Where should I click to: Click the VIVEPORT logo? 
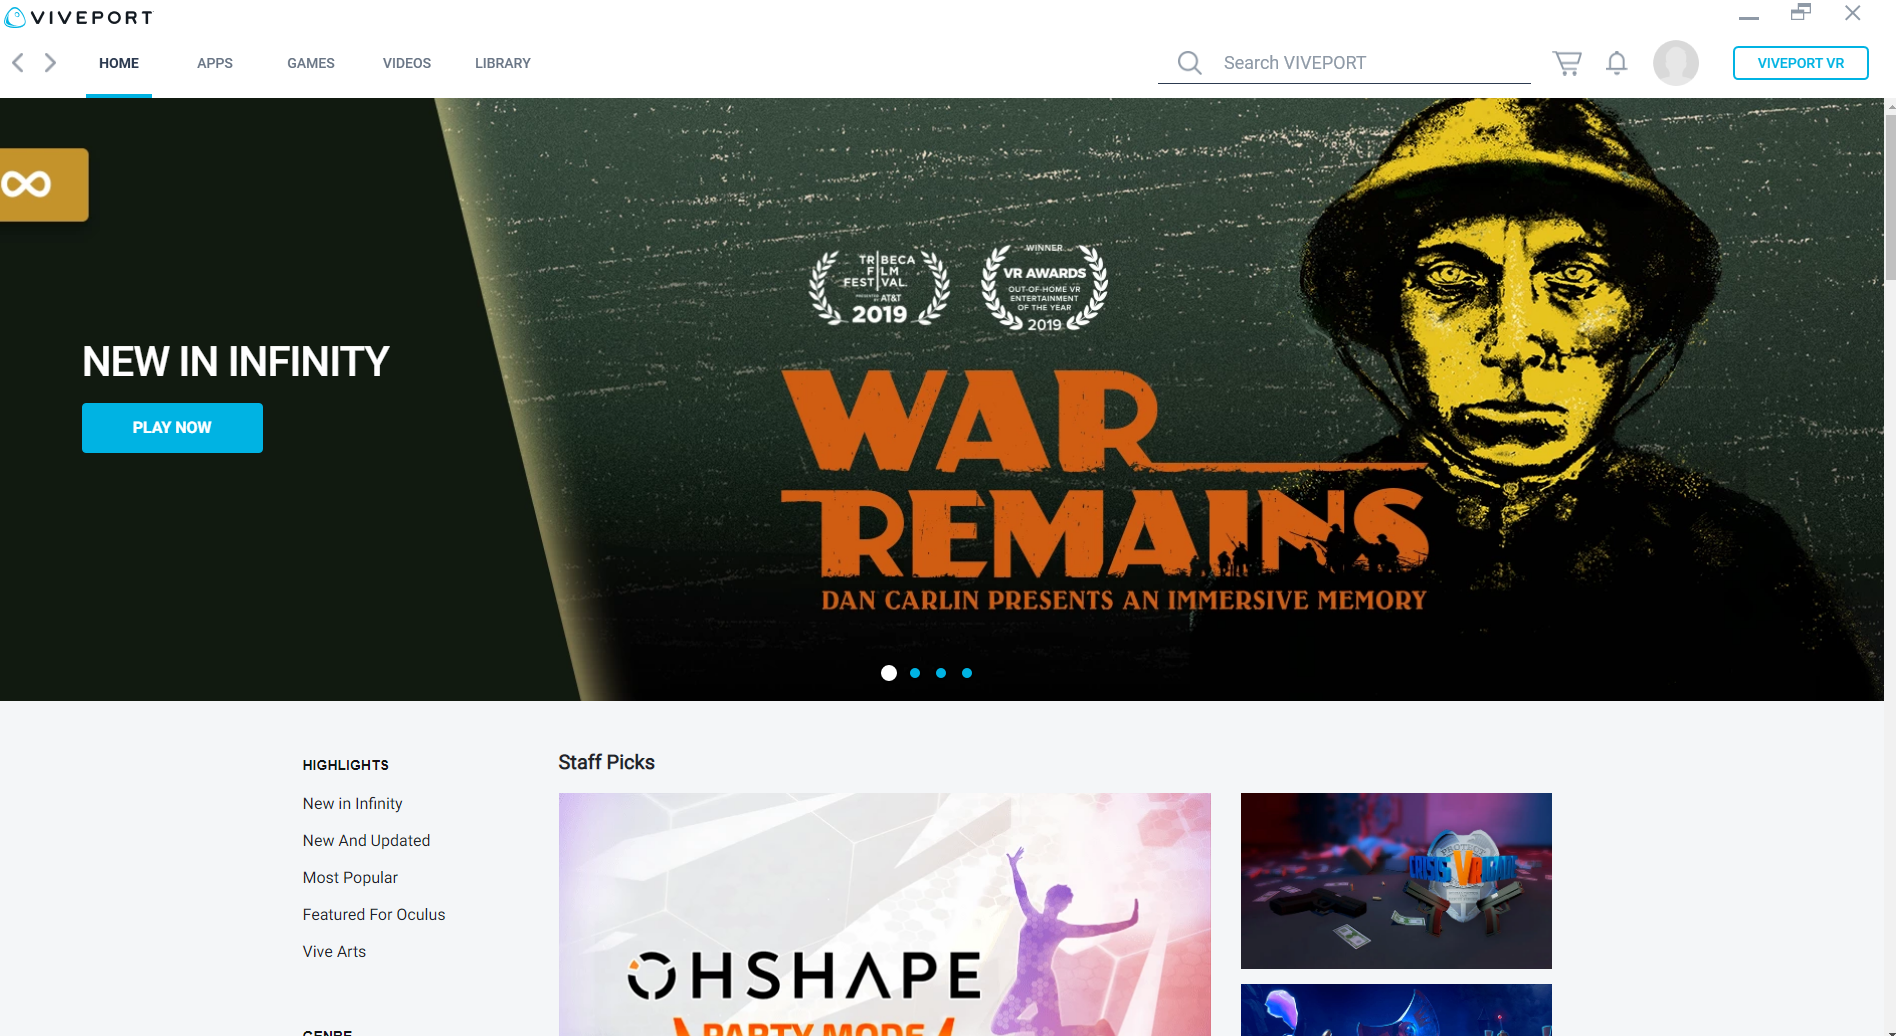[x=80, y=17]
